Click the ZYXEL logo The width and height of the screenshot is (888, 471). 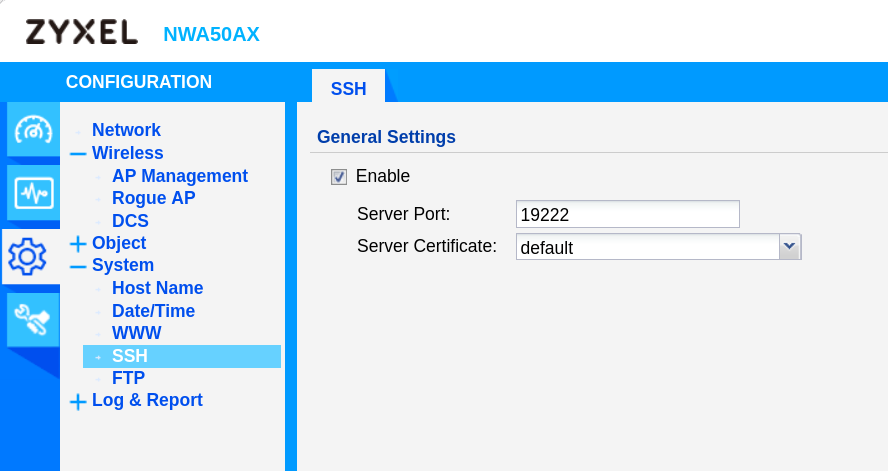tap(82, 32)
